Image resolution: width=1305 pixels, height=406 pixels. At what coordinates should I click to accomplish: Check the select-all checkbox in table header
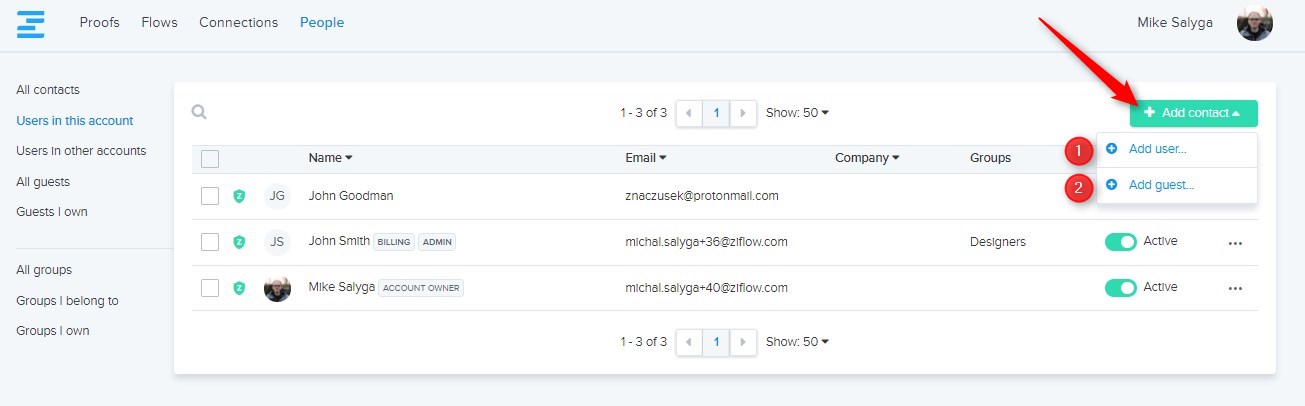click(x=210, y=158)
